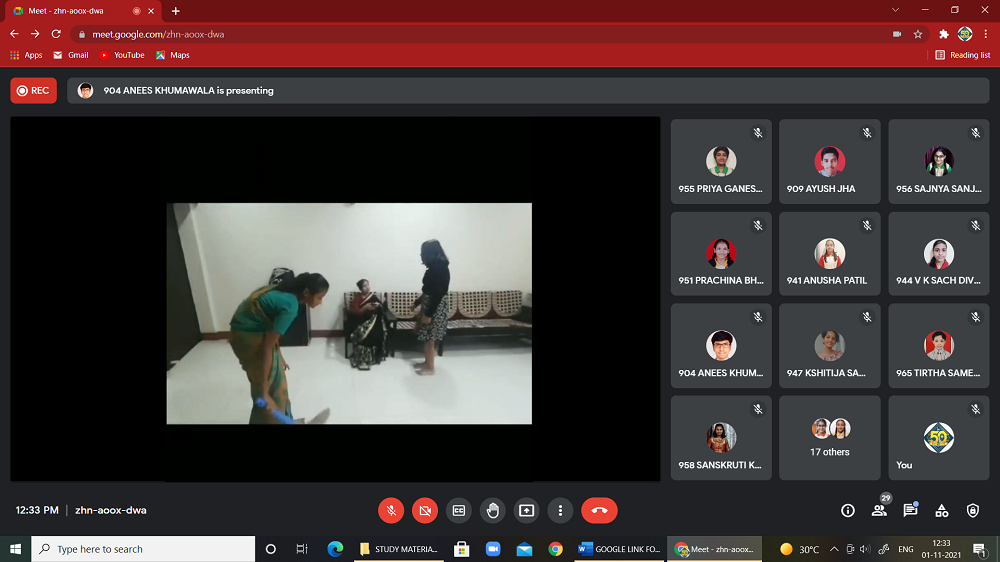
Task: Open the Reading list panel
Action: click(x=962, y=55)
